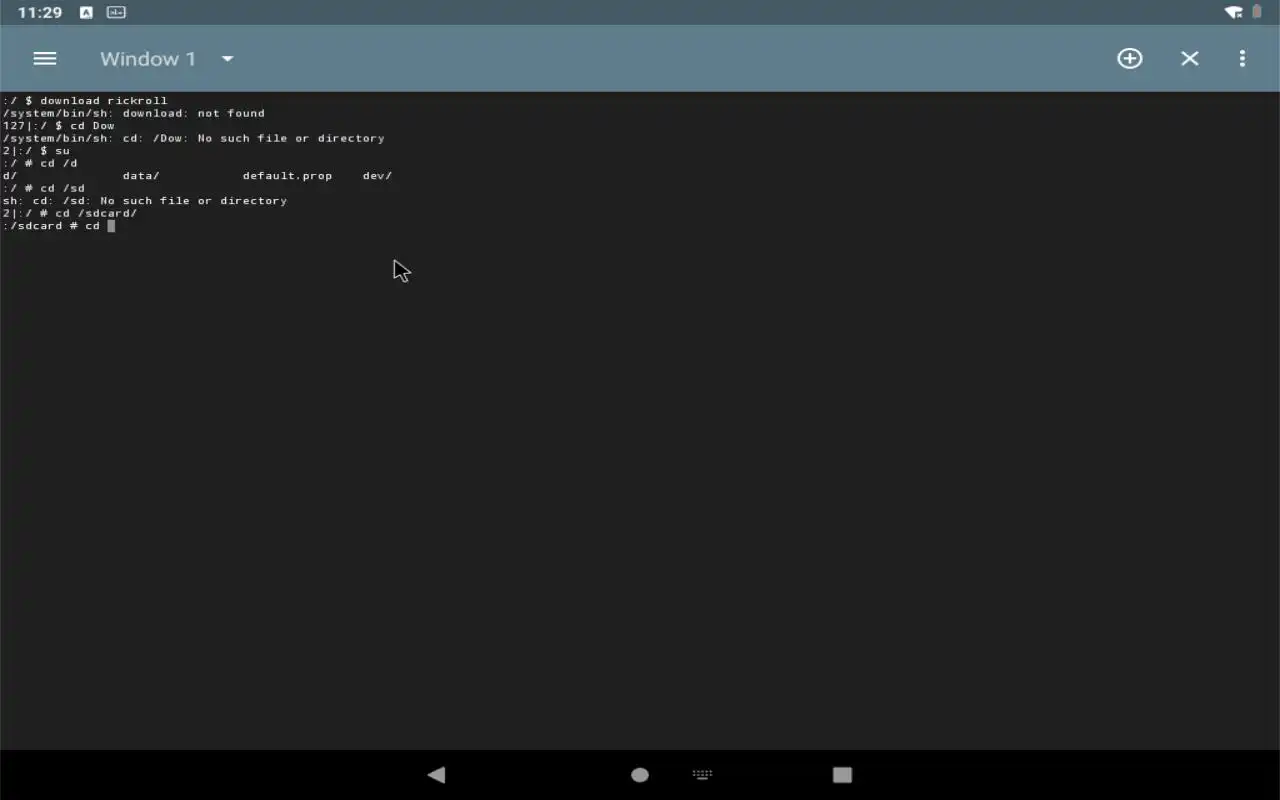The height and width of the screenshot is (800, 1280).
Task: Click the 'dev/' completion entry
Action: [377, 175]
